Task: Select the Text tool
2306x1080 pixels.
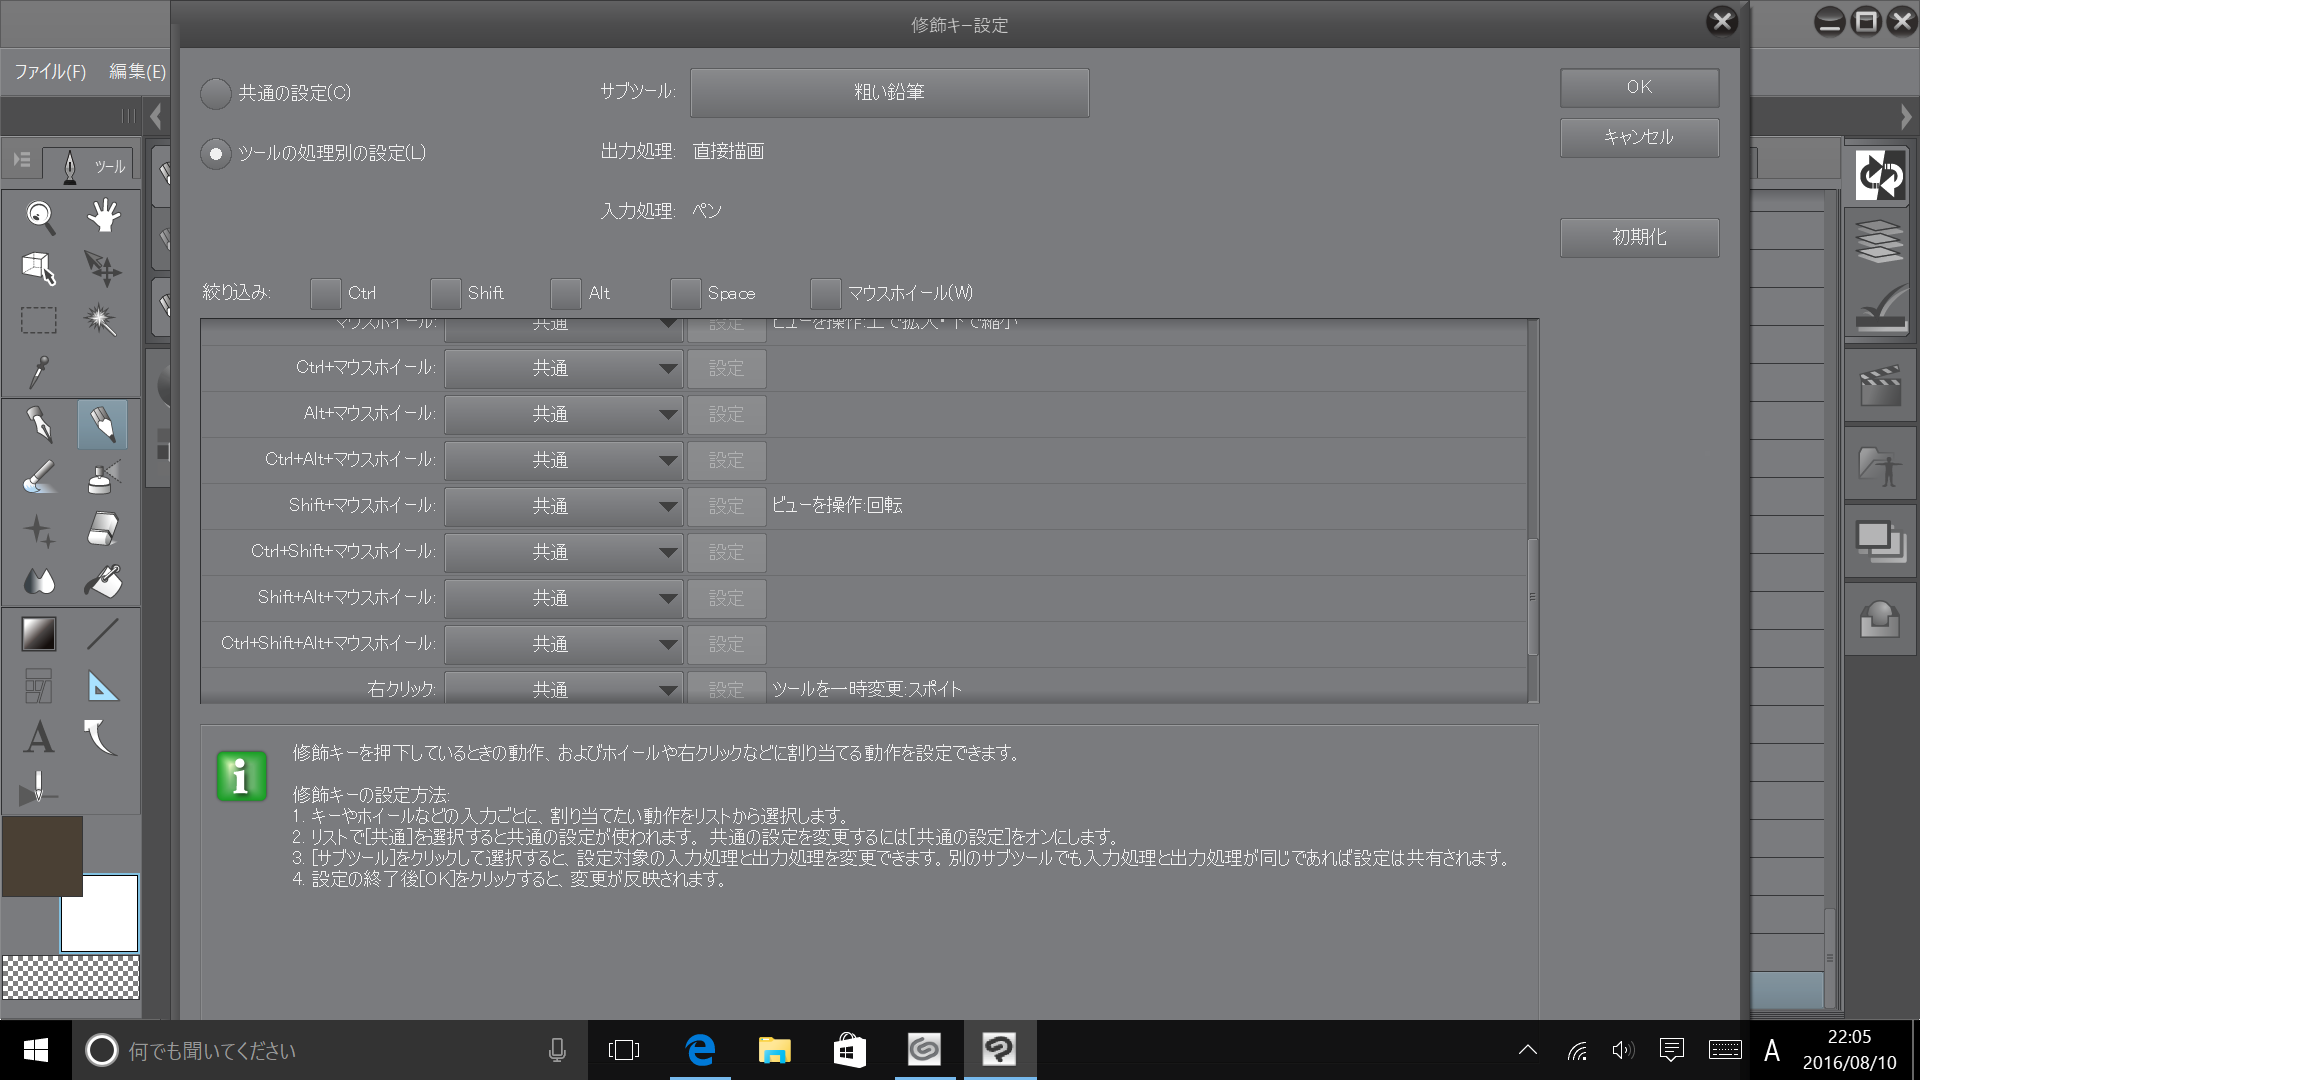Action: click(39, 738)
